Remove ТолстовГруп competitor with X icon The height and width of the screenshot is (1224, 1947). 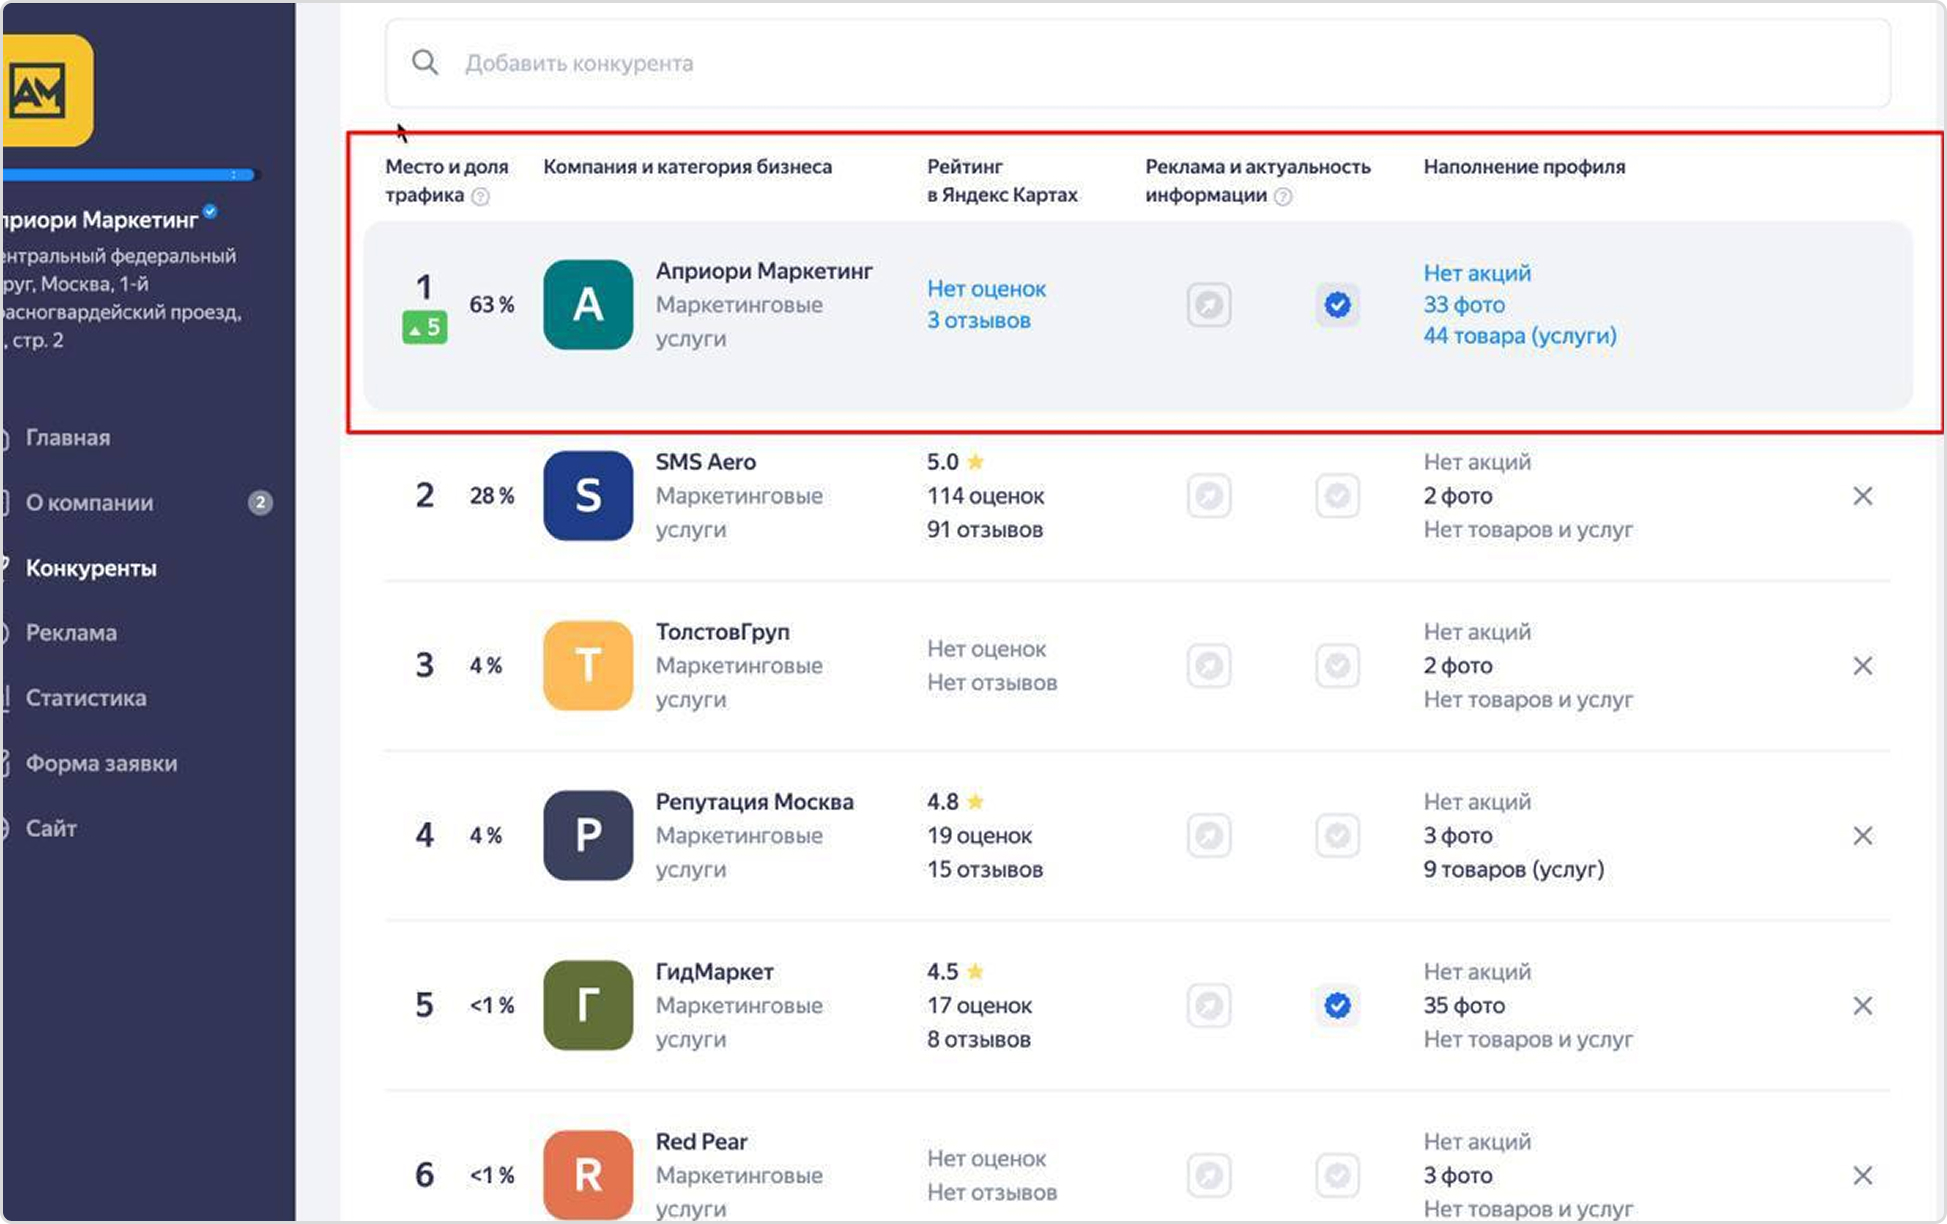(x=1862, y=666)
